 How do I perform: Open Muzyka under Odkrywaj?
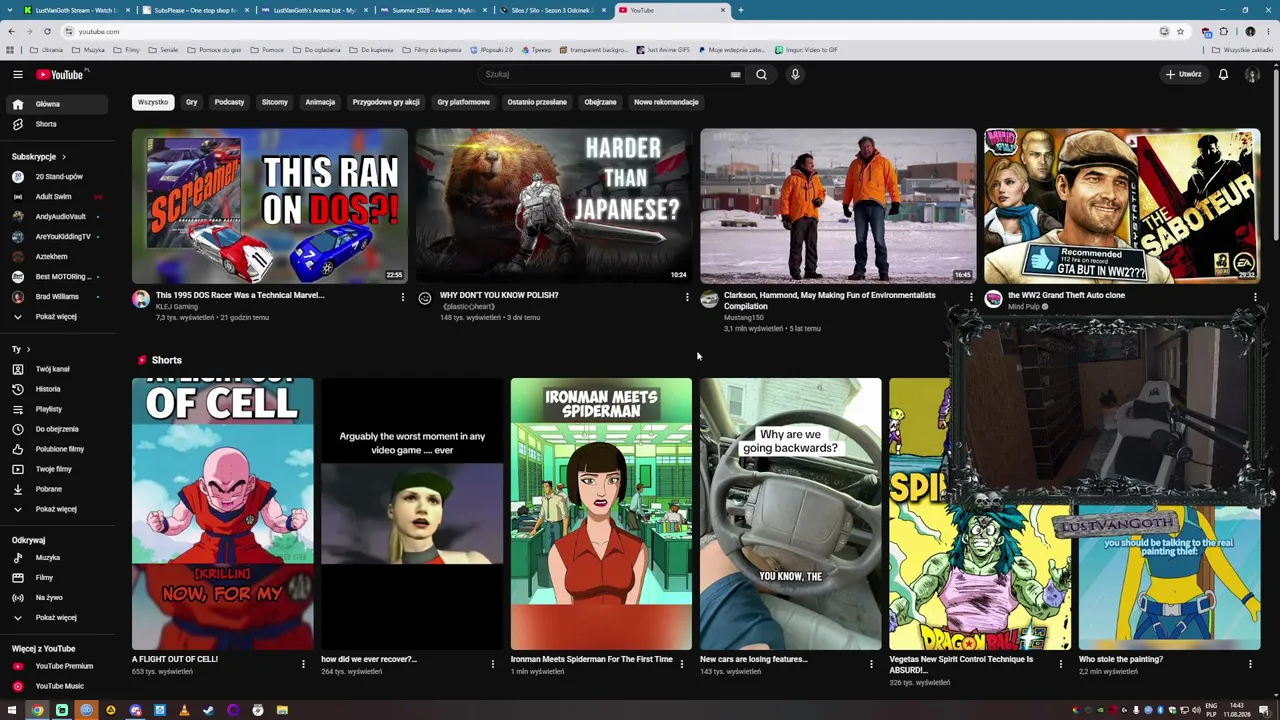coord(56,558)
